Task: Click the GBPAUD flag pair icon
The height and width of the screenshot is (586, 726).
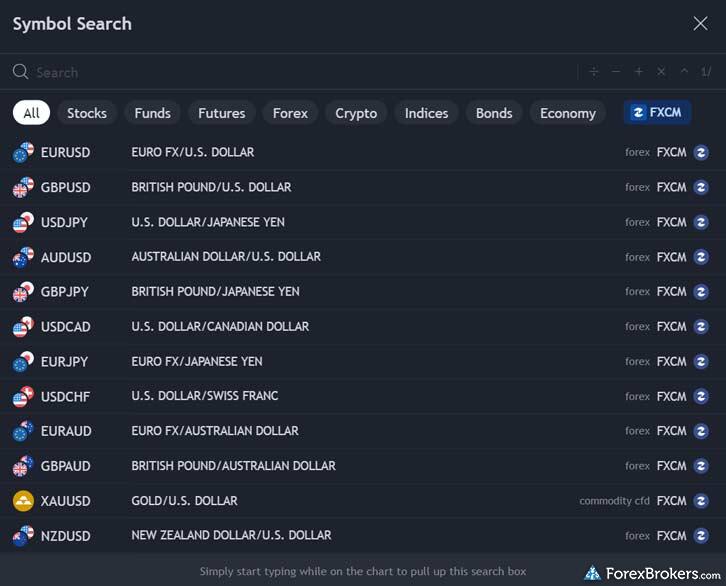Action: click(23, 466)
